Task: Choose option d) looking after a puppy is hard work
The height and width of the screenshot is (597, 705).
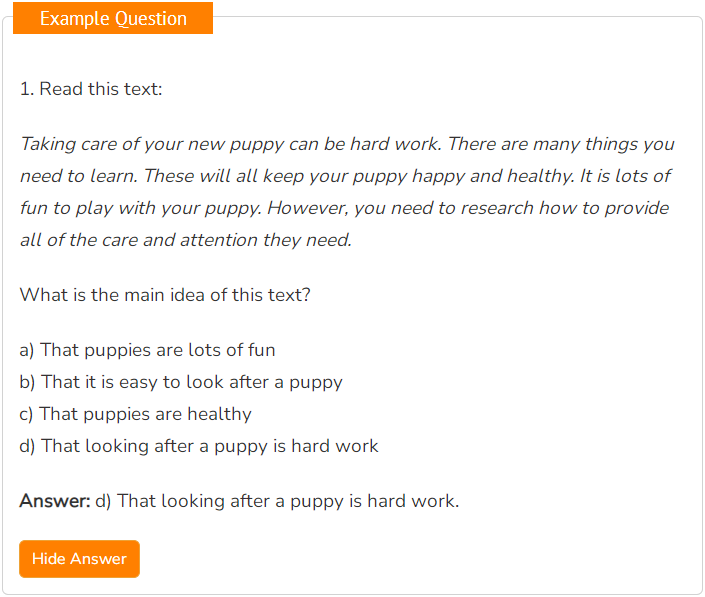Action: [199, 446]
